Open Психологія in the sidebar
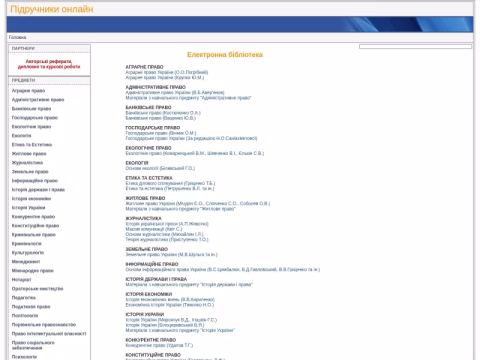480x360 pixels. (x=24, y=357)
